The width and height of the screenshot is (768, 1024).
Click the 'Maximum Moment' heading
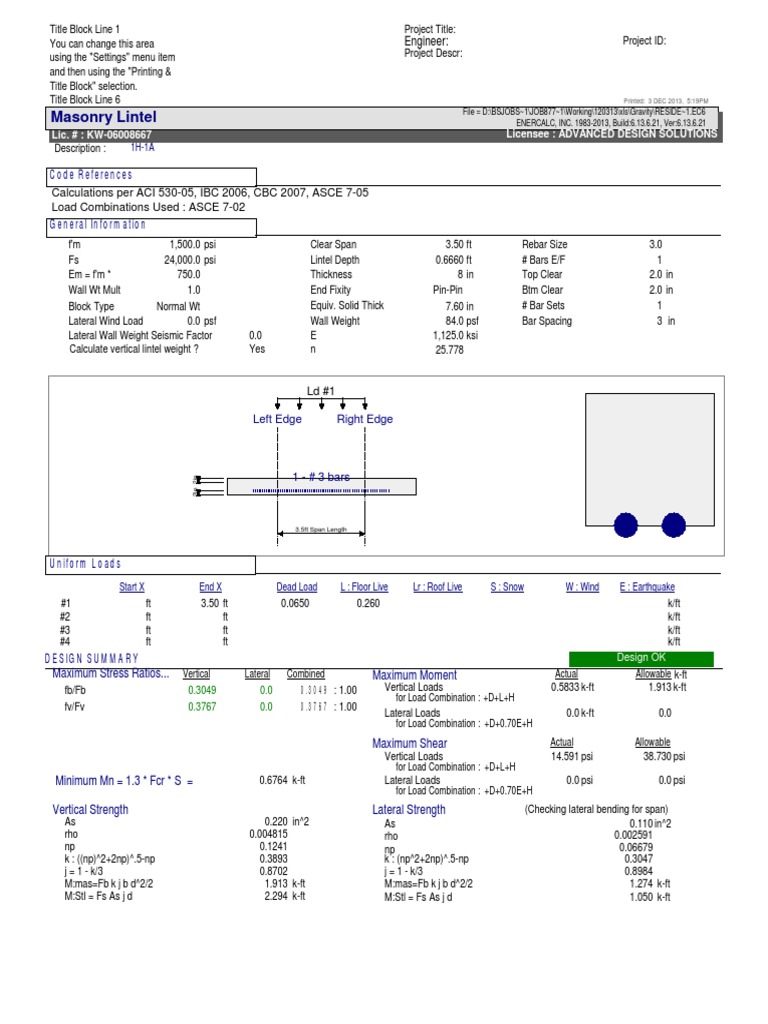[414, 675]
